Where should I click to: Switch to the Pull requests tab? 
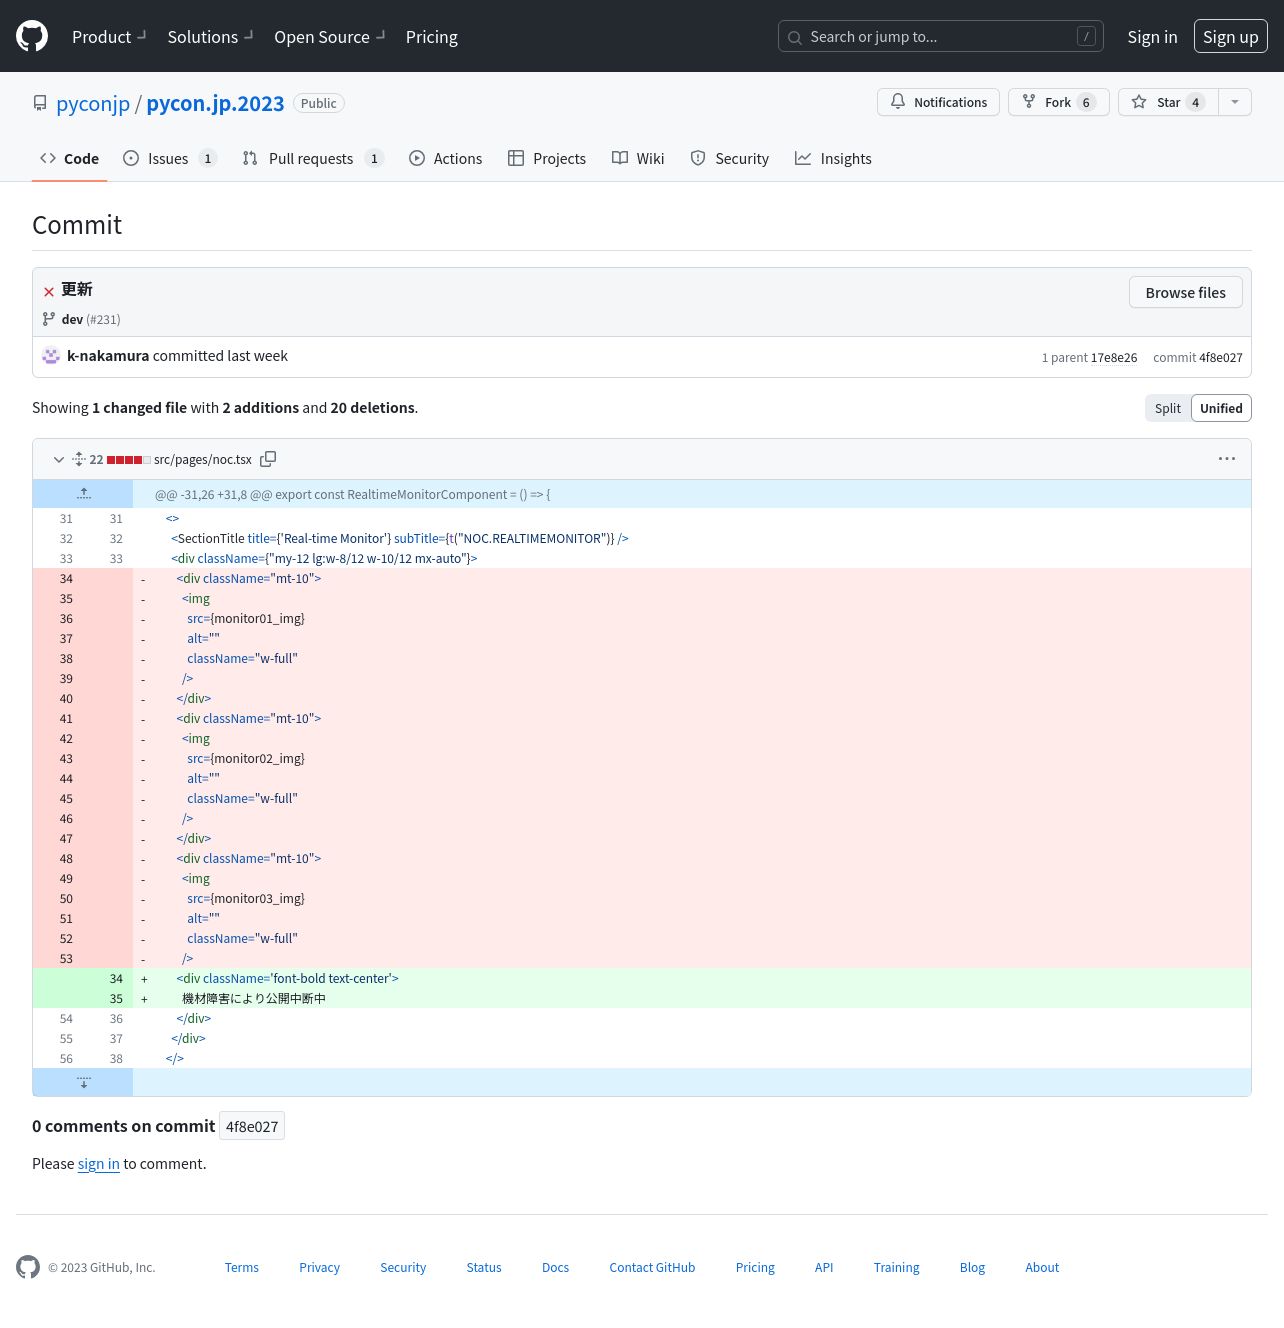[312, 158]
